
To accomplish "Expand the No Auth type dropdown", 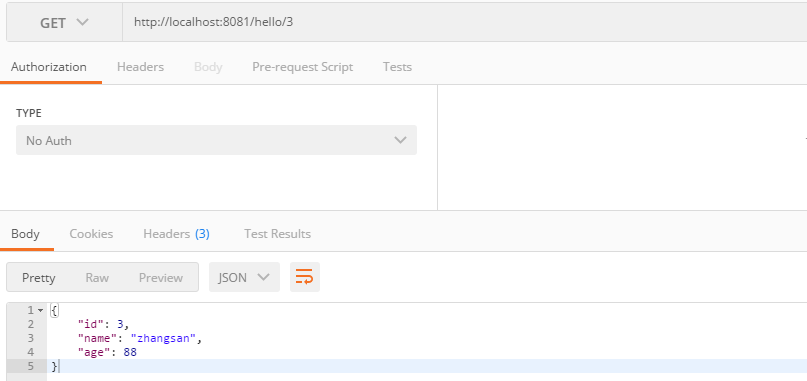I will (x=216, y=140).
